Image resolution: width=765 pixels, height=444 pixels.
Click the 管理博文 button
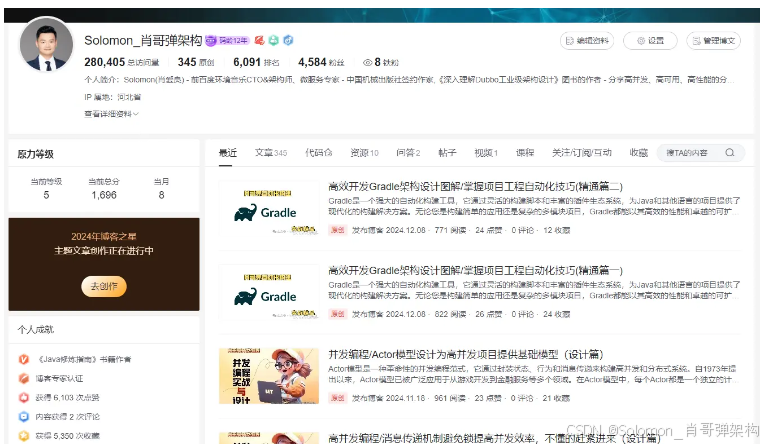(x=714, y=40)
